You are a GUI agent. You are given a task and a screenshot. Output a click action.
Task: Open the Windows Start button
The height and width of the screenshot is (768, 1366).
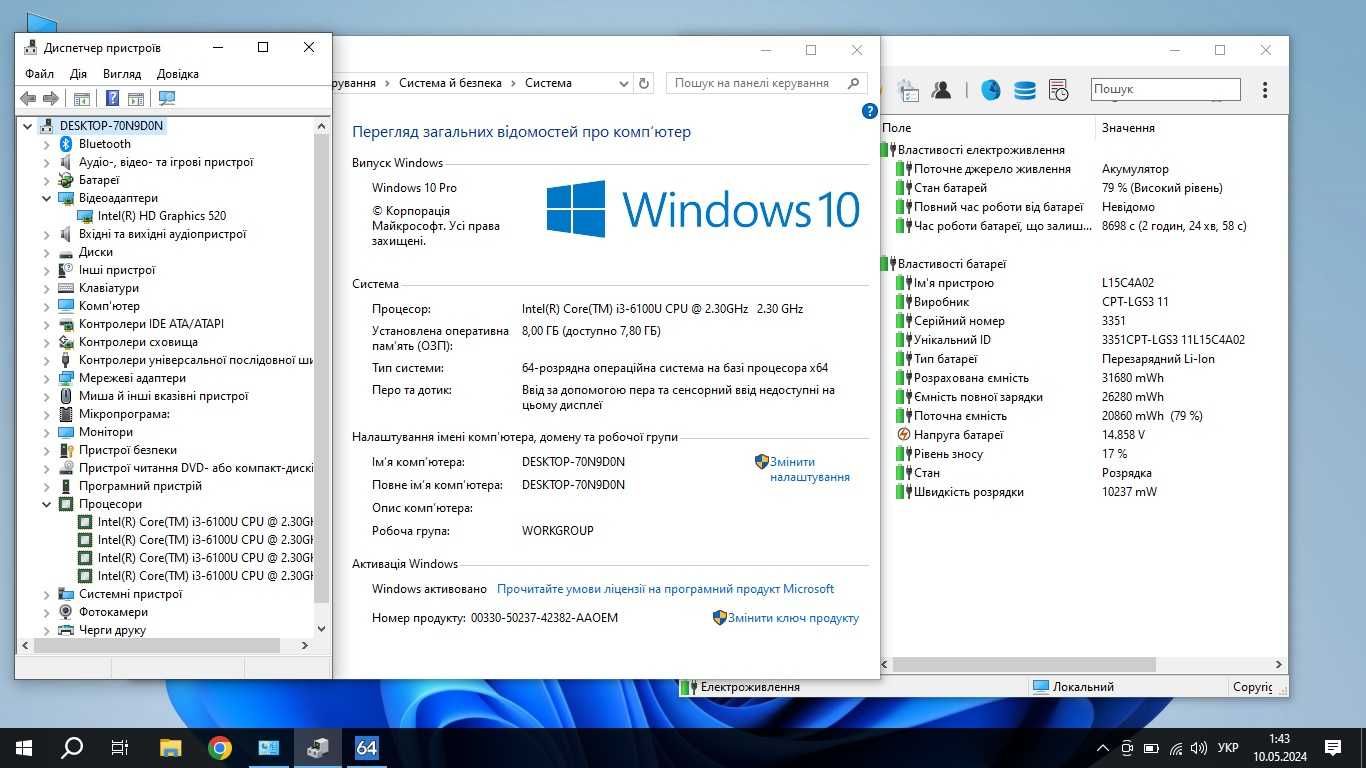coord(24,747)
